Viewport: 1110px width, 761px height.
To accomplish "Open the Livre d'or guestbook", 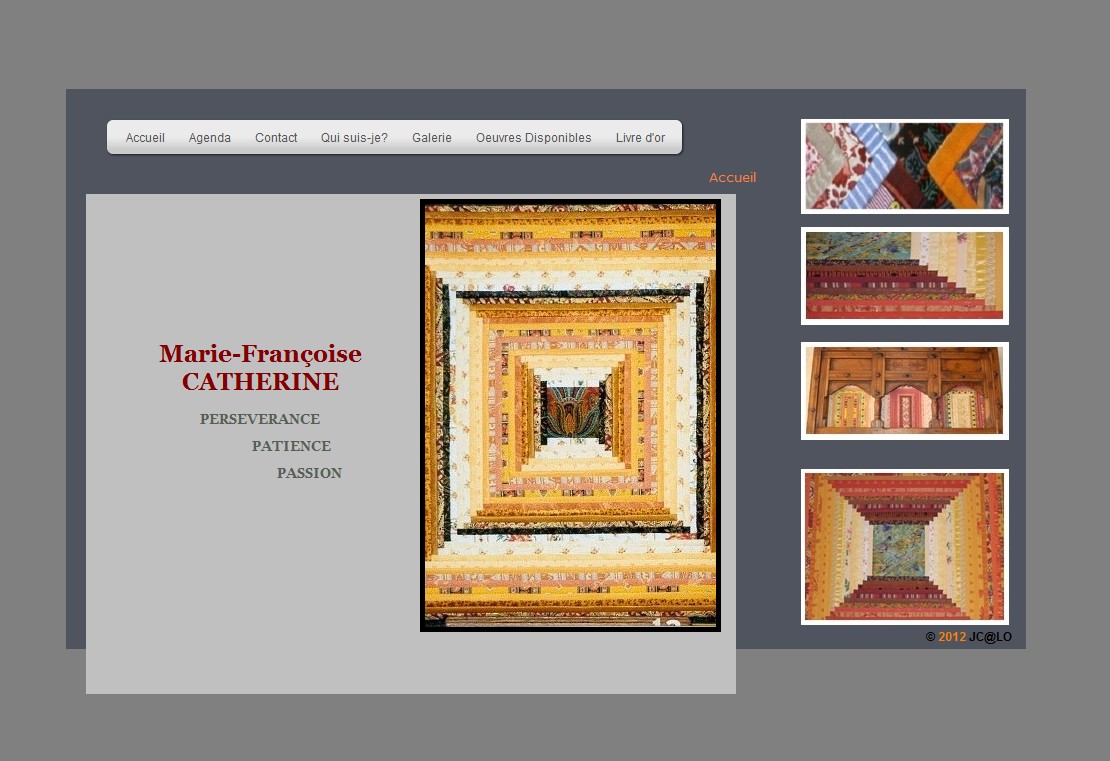I will tap(641, 137).
